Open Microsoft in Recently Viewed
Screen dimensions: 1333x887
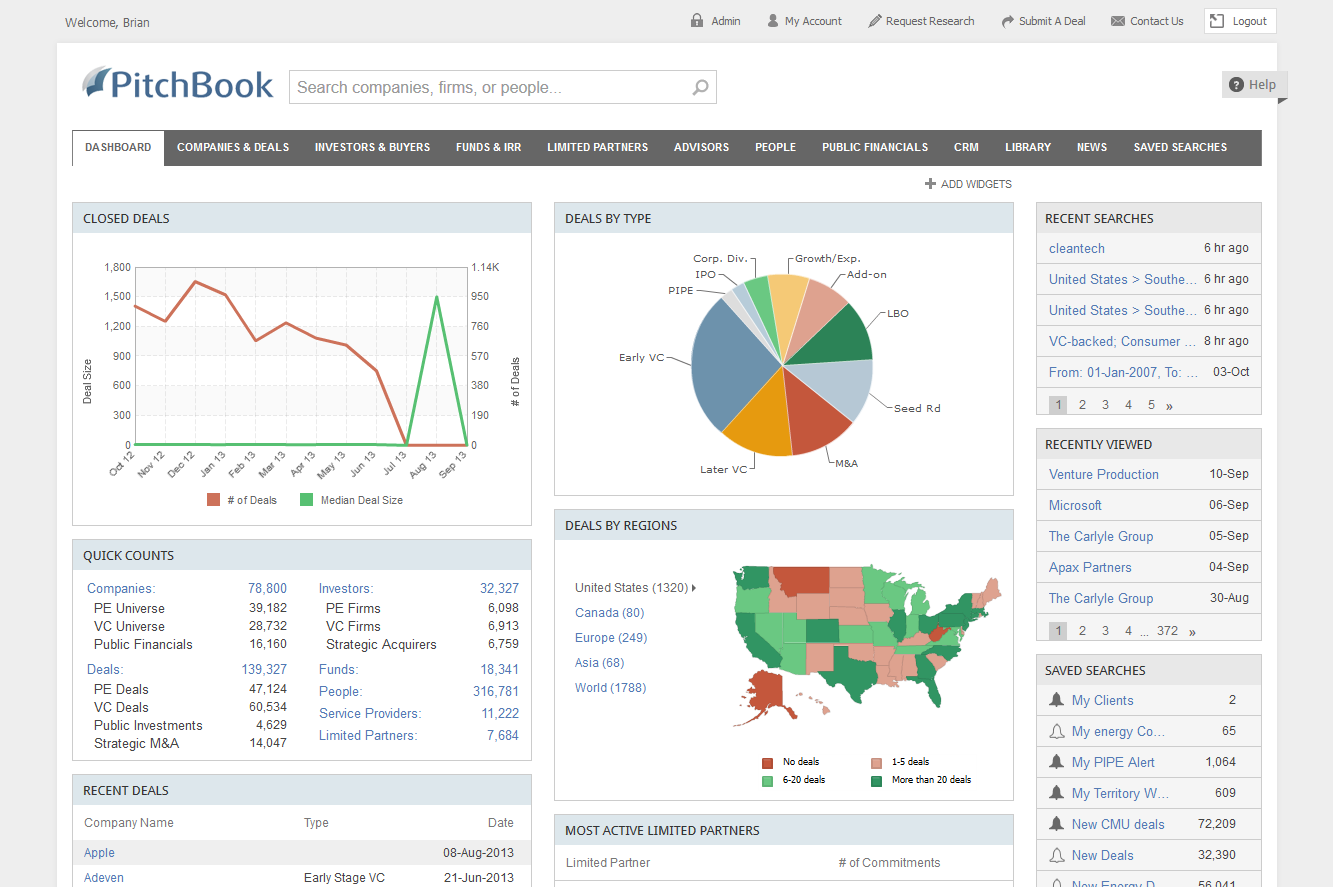(x=1075, y=505)
